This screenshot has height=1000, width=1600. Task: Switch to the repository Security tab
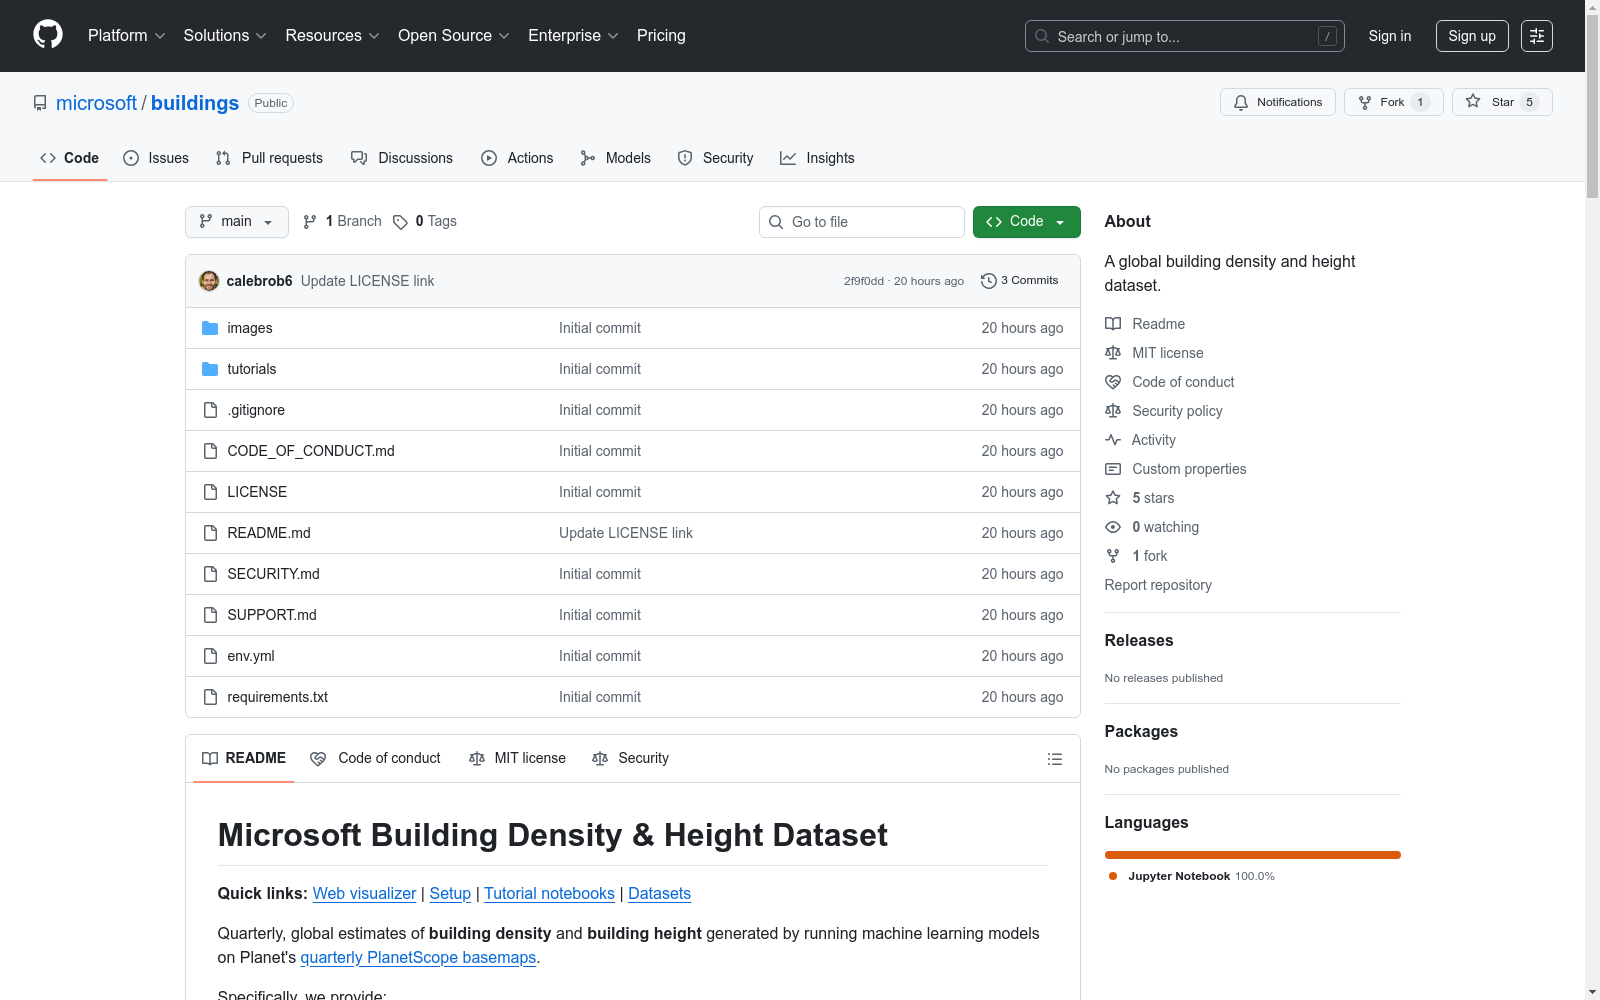tap(715, 158)
